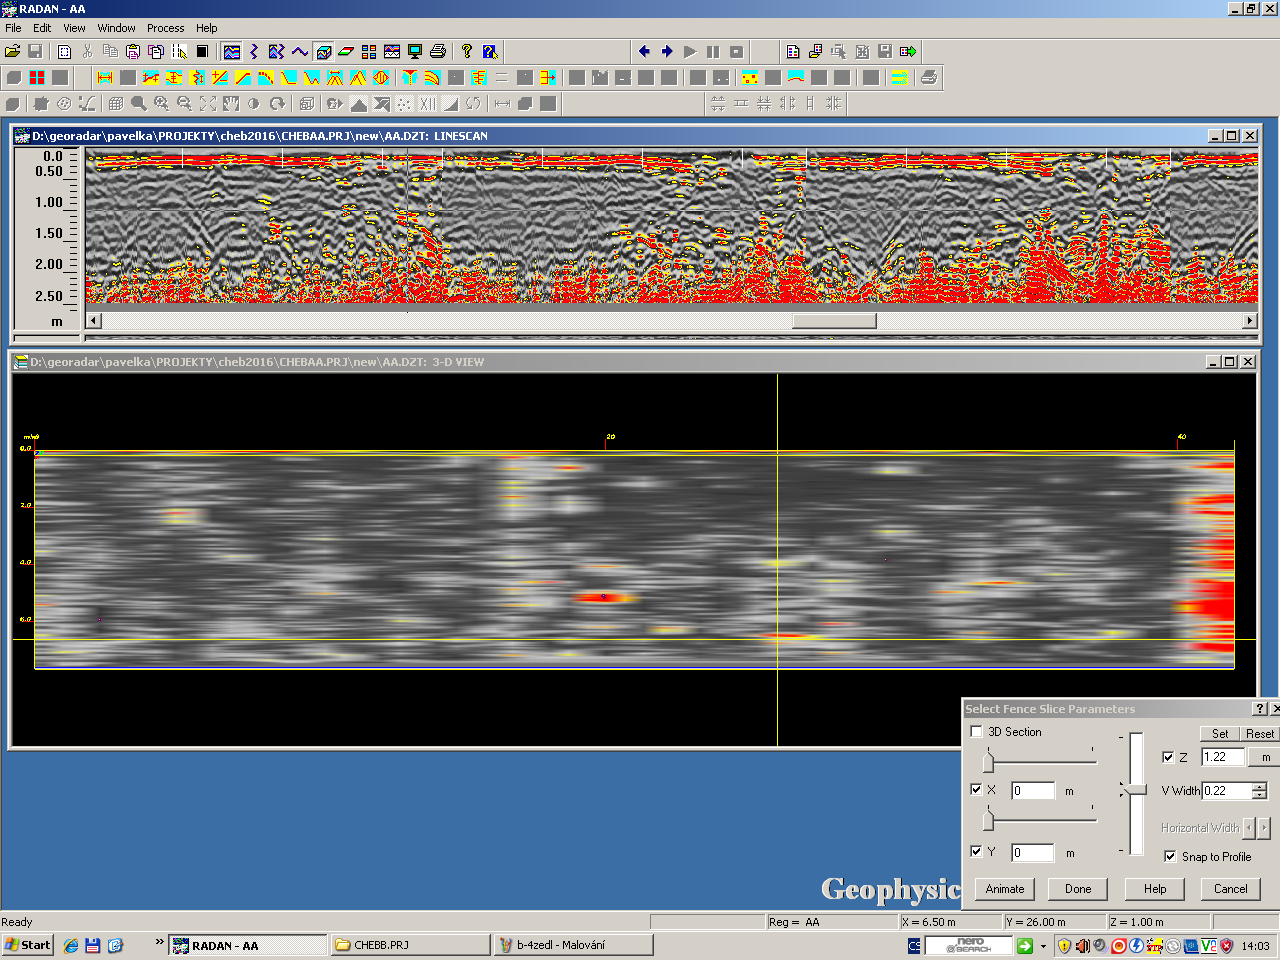The height and width of the screenshot is (960, 1280).
Task: Click the X value input field
Action: point(1033,790)
